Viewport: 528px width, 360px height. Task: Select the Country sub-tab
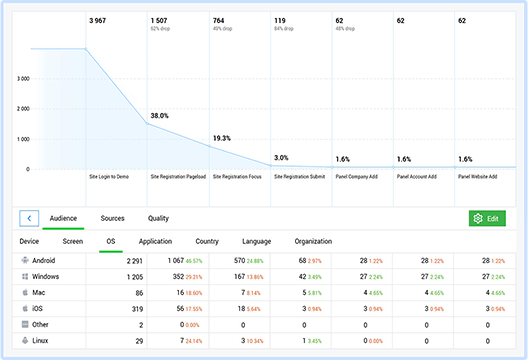pyautogui.click(x=207, y=241)
